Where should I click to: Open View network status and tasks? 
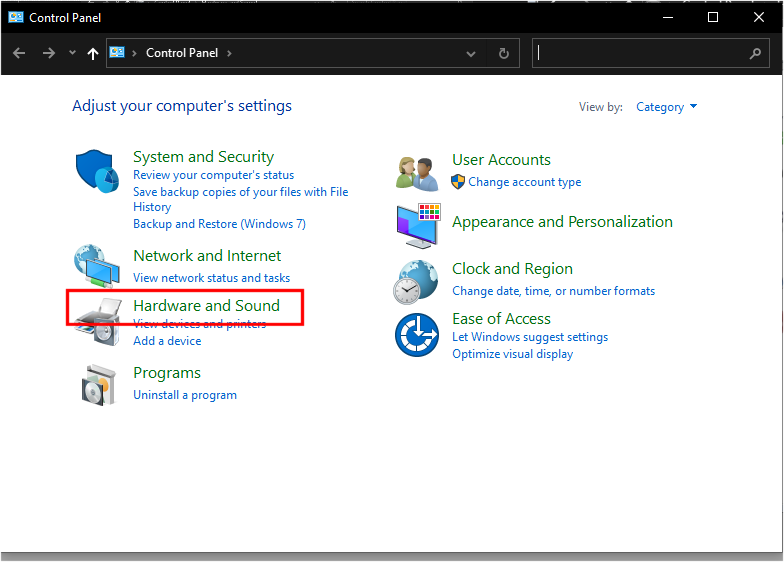(x=212, y=278)
